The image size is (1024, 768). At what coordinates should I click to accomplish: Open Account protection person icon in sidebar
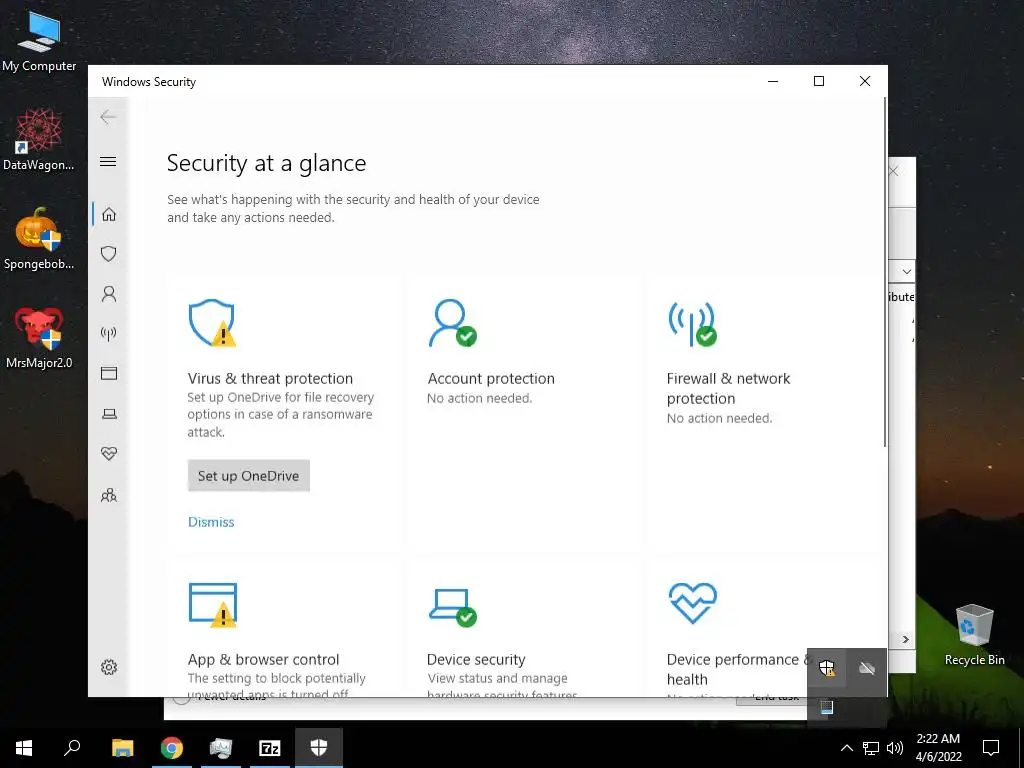coord(109,294)
